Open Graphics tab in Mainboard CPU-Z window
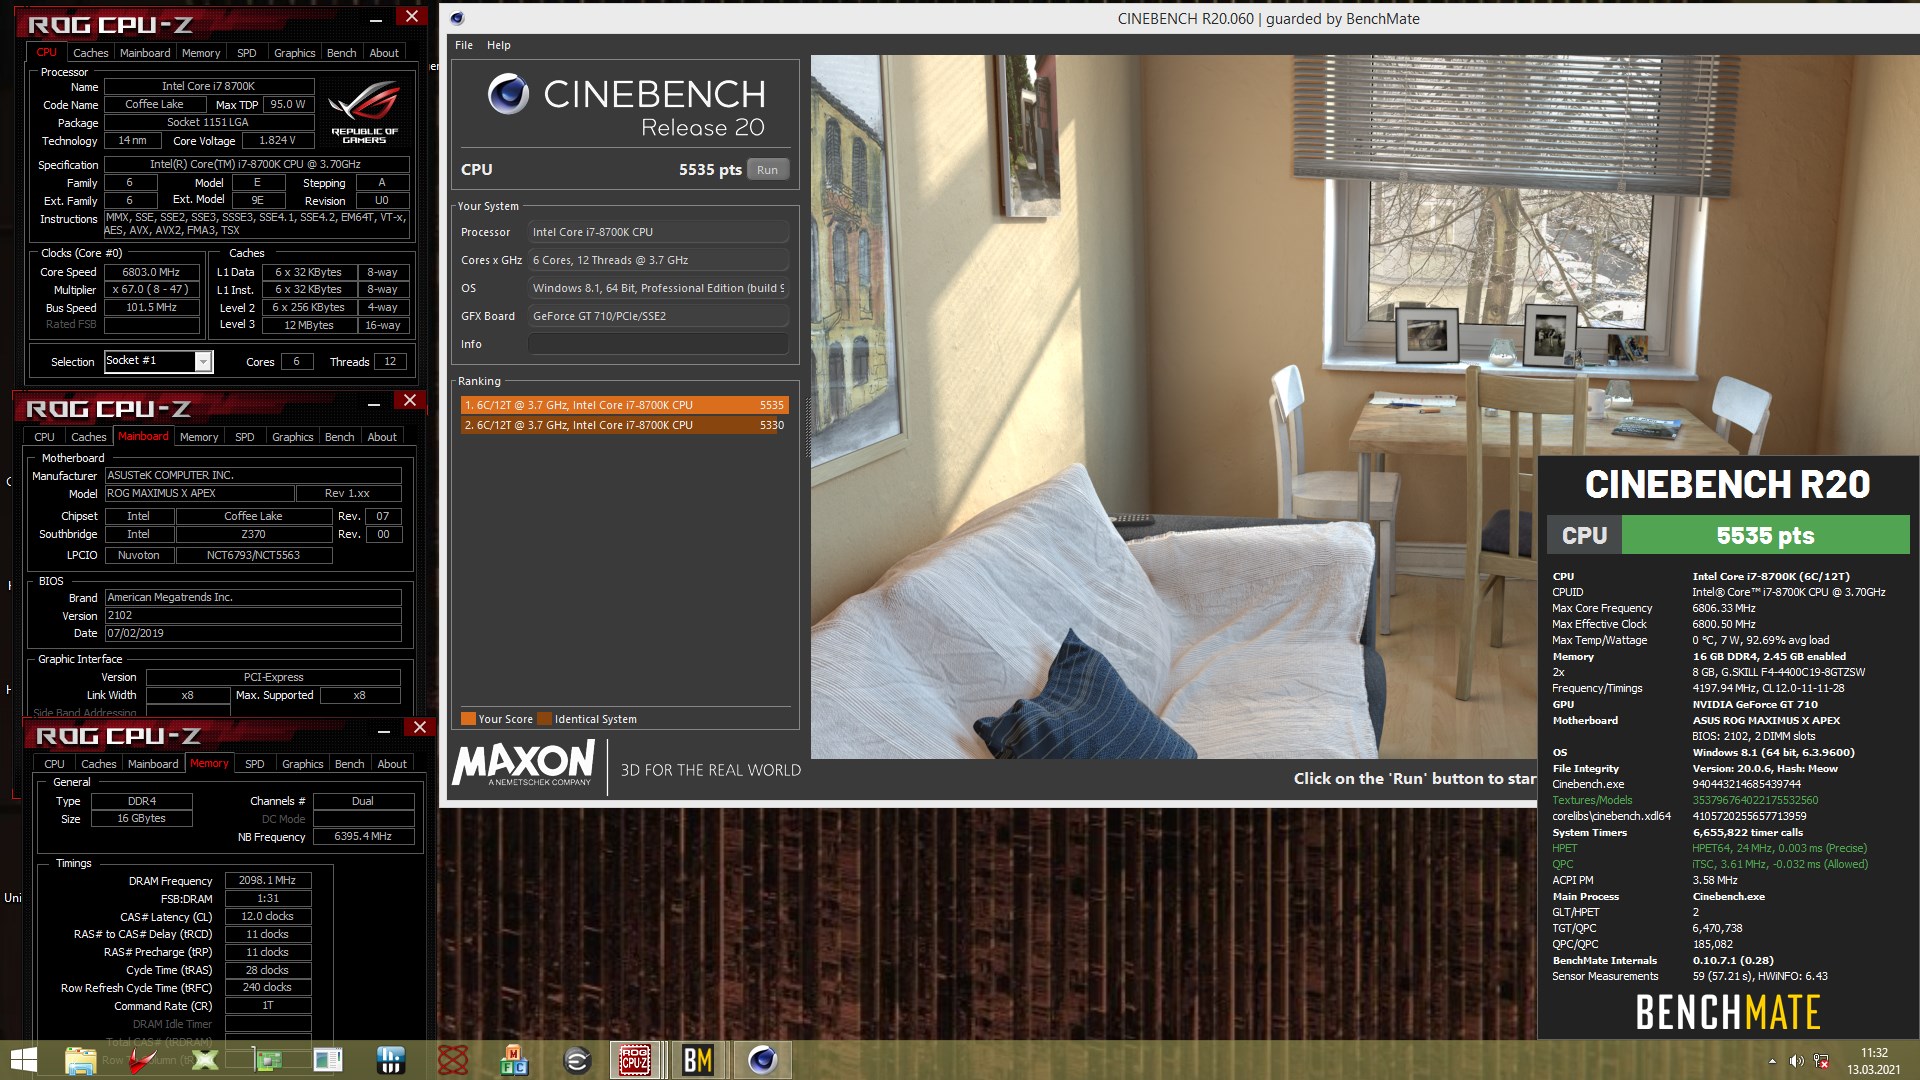Viewport: 1920px width, 1080px height. coord(292,437)
